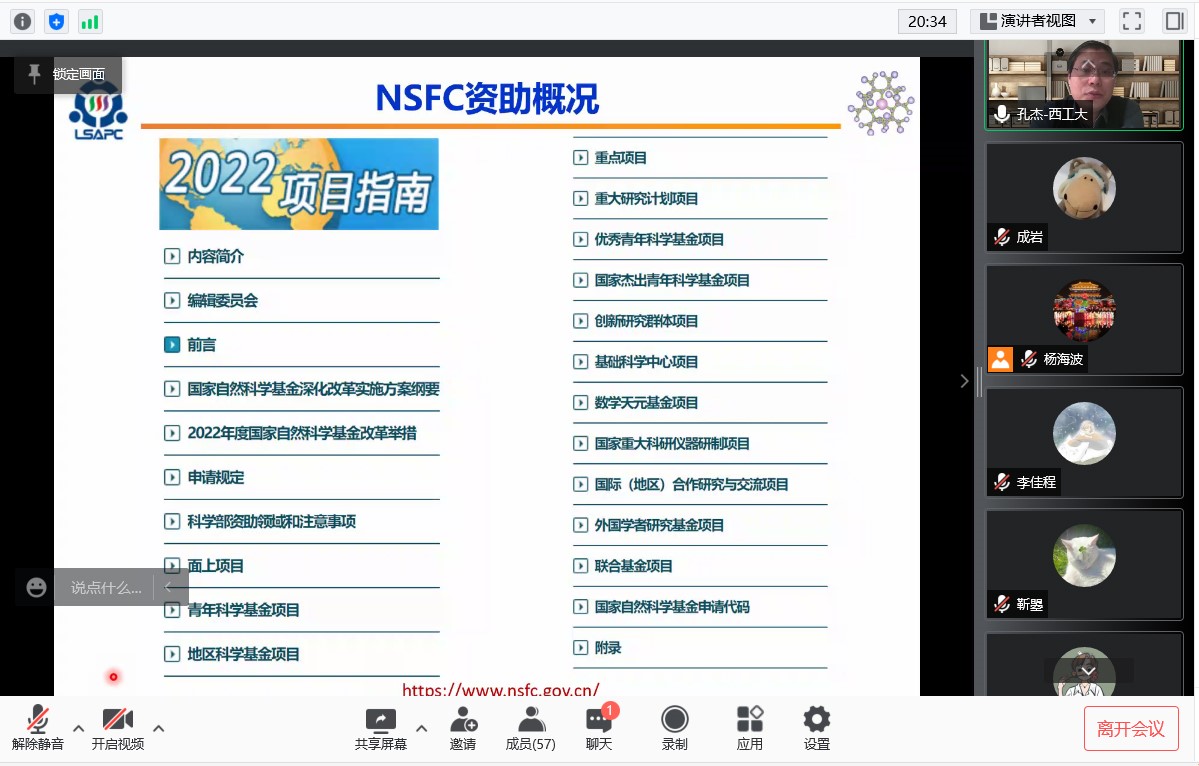The width and height of the screenshot is (1199, 766).
Task: Toggle the side panel layout icon
Action: click(x=1174, y=21)
